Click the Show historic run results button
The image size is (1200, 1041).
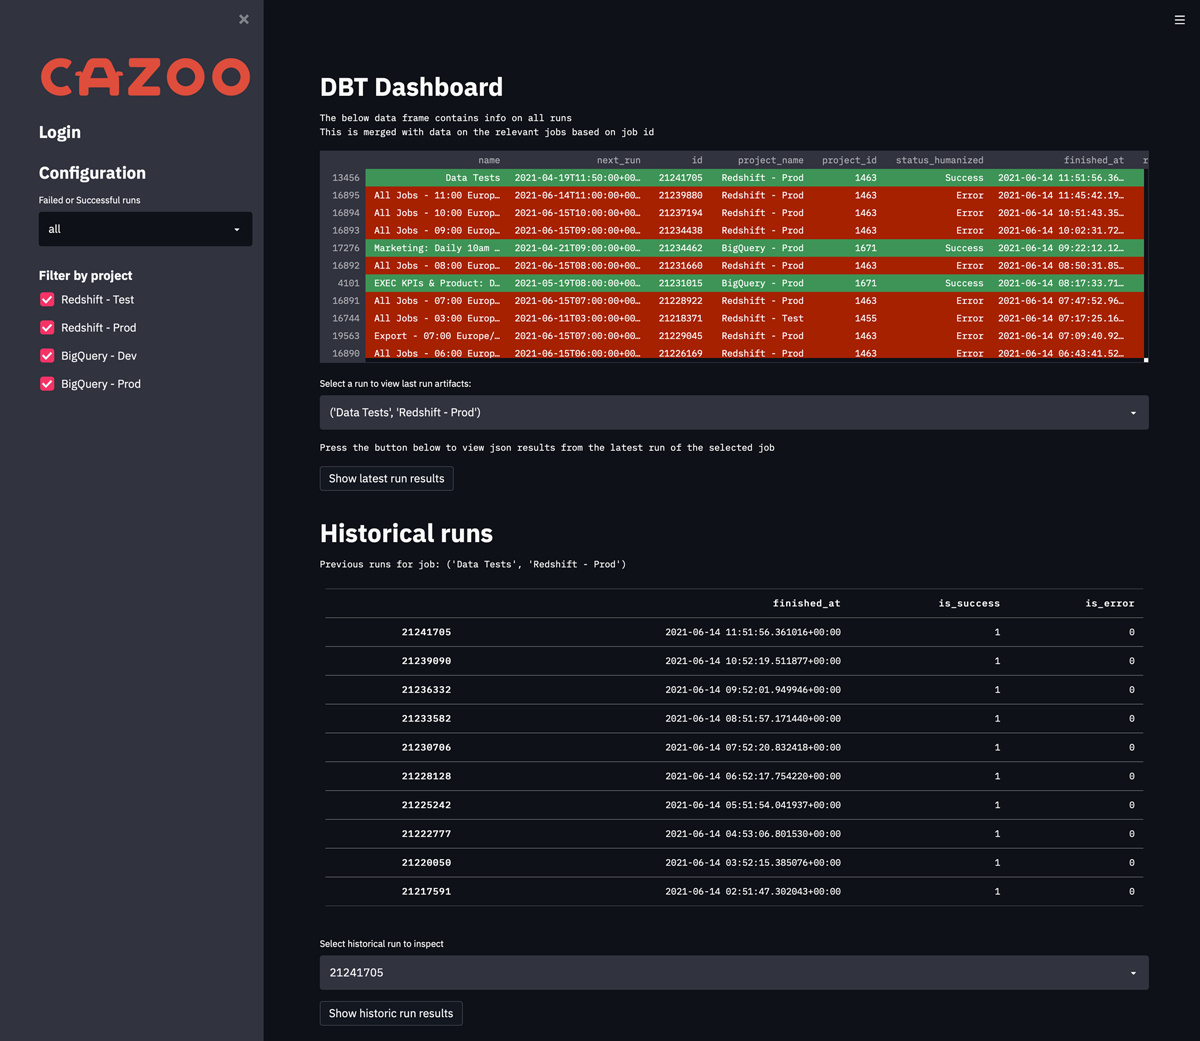coord(390,1013)
